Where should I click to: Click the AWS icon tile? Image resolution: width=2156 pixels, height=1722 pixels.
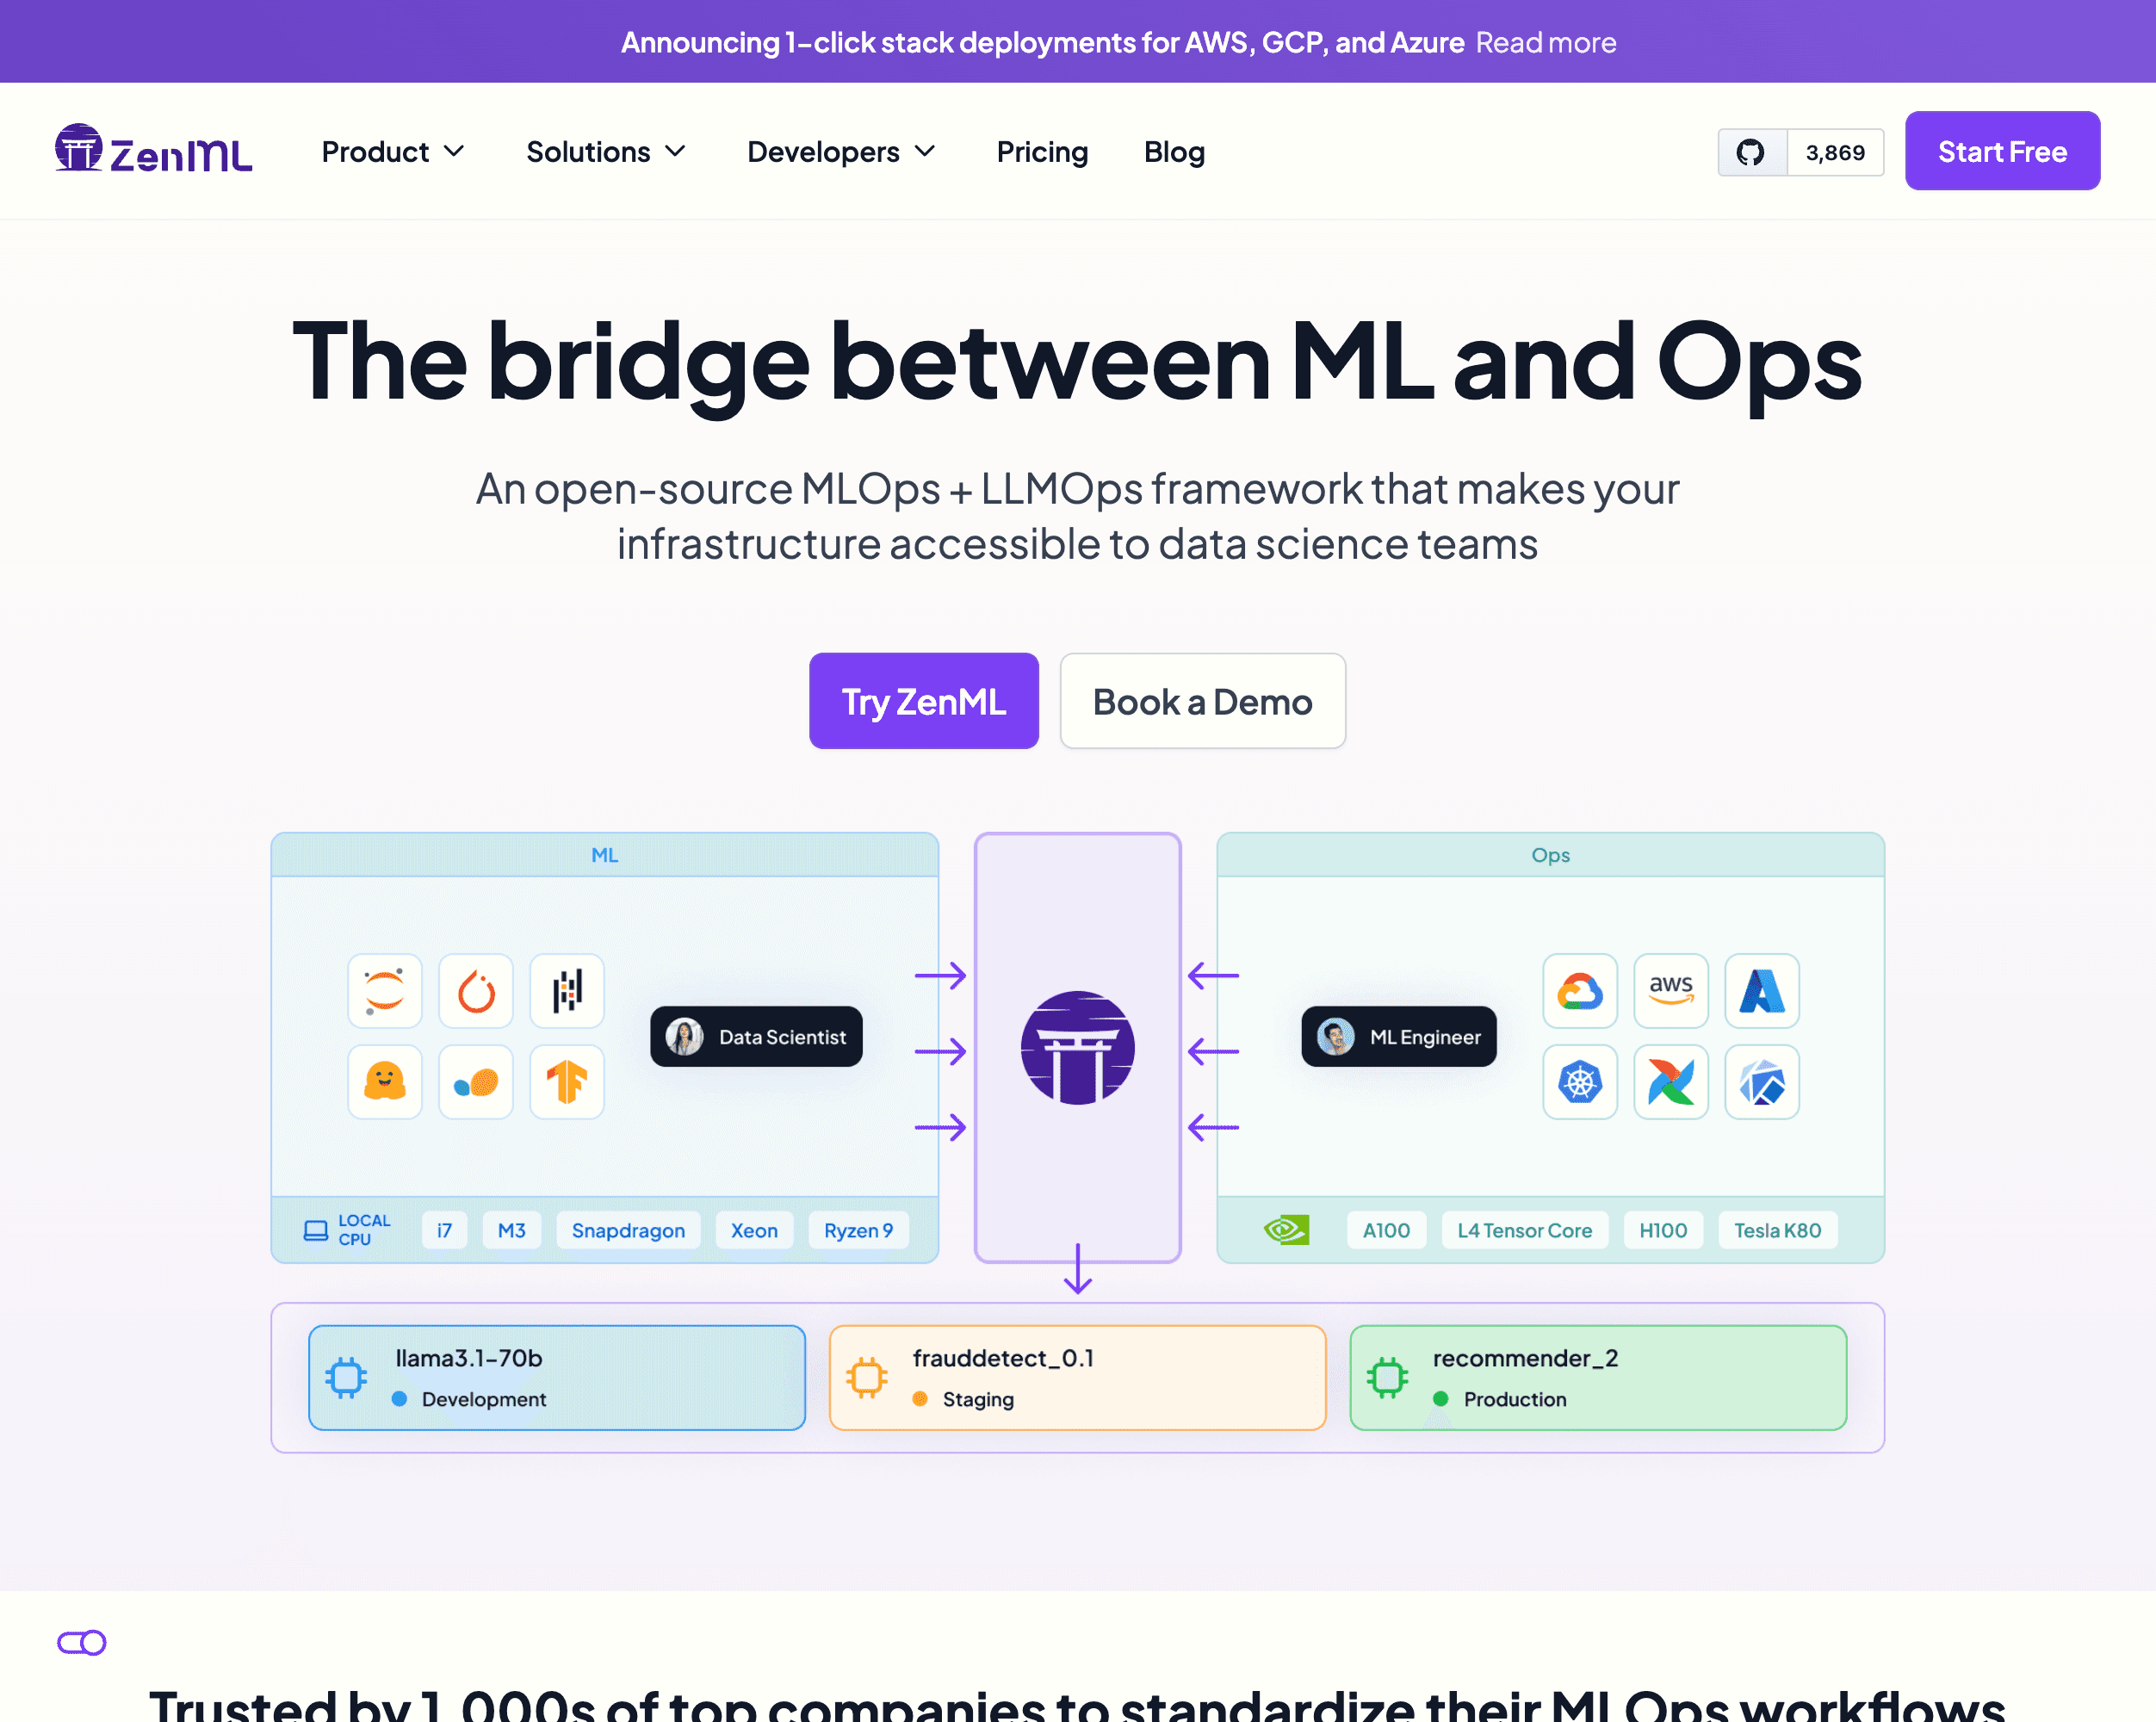1671,991
